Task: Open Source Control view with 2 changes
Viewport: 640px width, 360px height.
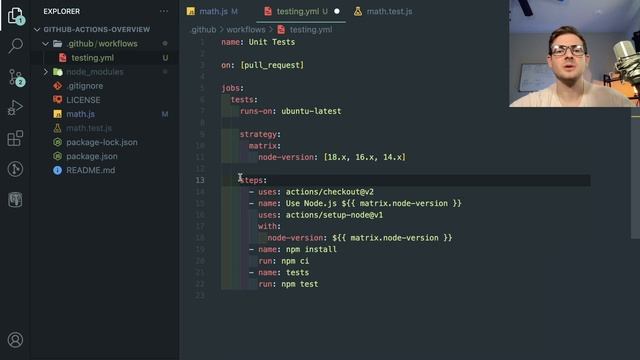Action: point(16,77)
